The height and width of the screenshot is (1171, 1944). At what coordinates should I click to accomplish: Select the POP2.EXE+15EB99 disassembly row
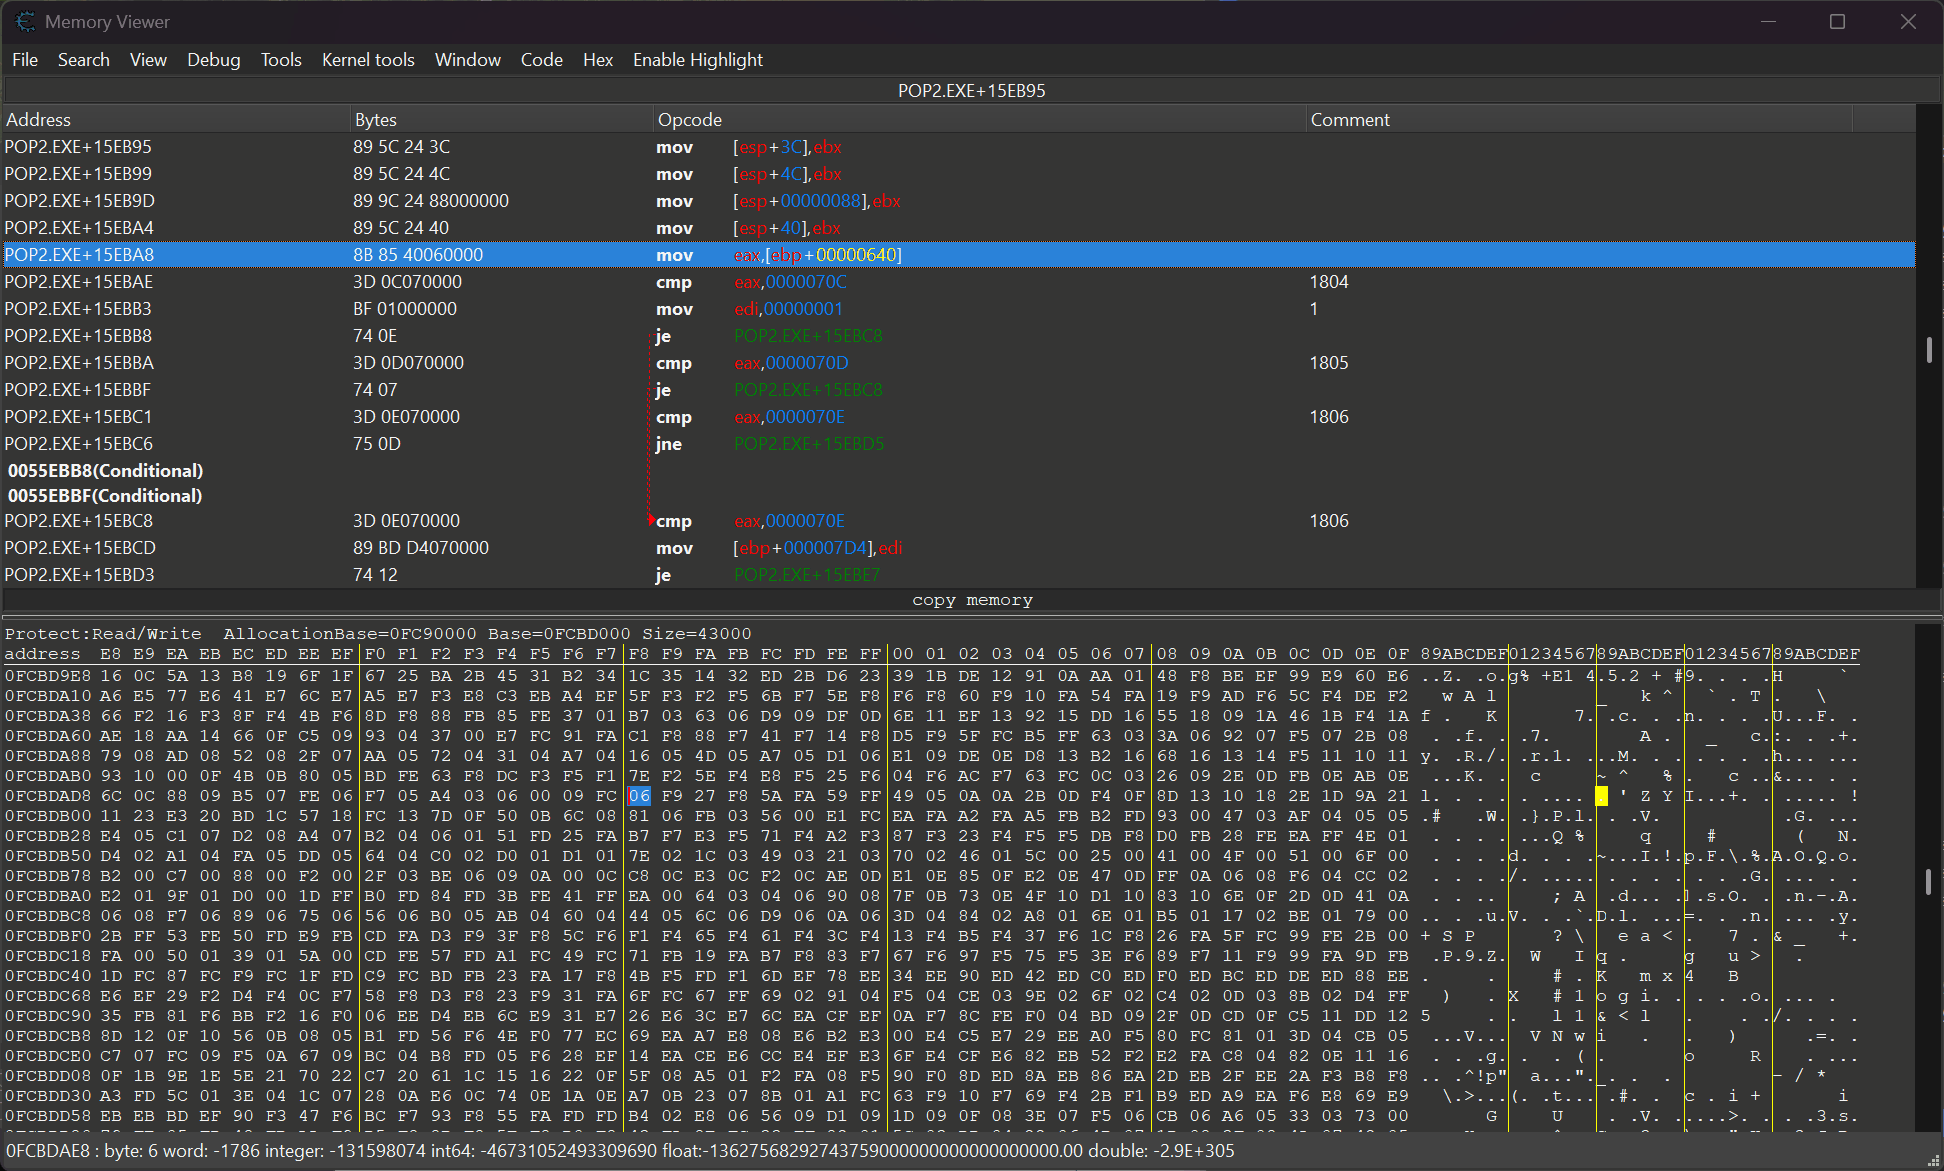[959, 174]
